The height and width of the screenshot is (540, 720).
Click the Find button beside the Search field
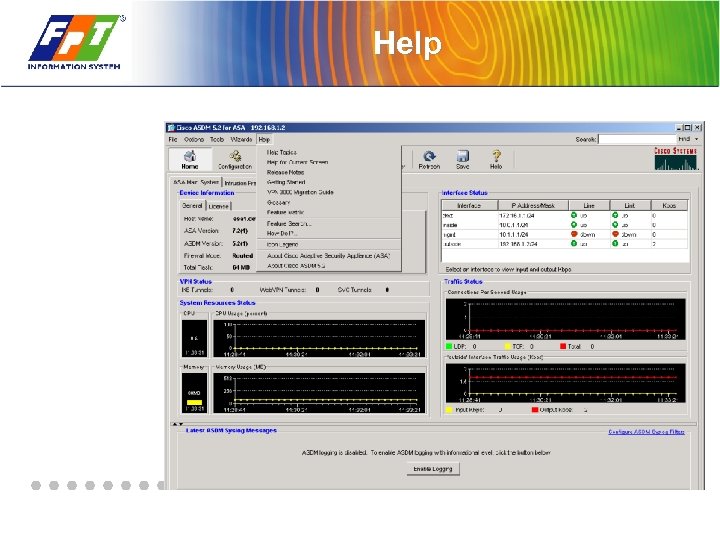[x=684, y=139]
